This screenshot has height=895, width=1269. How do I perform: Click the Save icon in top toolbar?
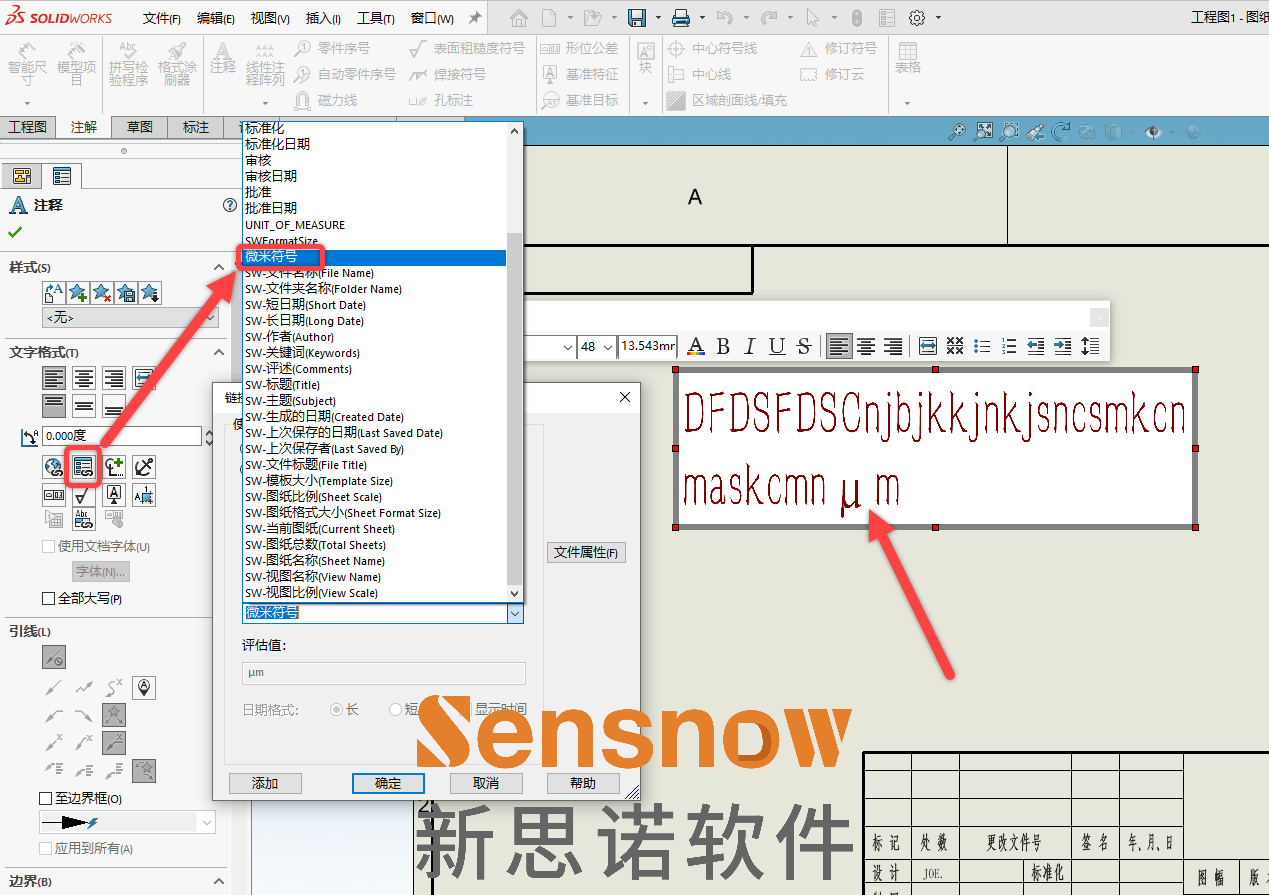pyautogui.click(x=637, y=18)
